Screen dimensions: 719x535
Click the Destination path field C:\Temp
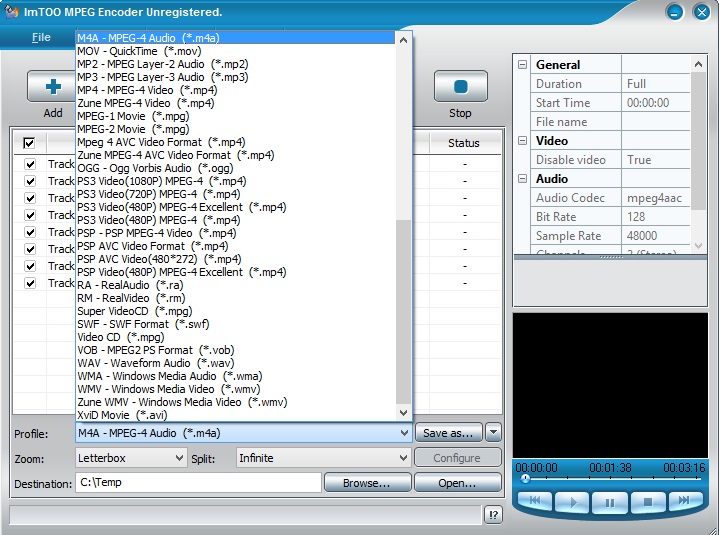[198, 482]
